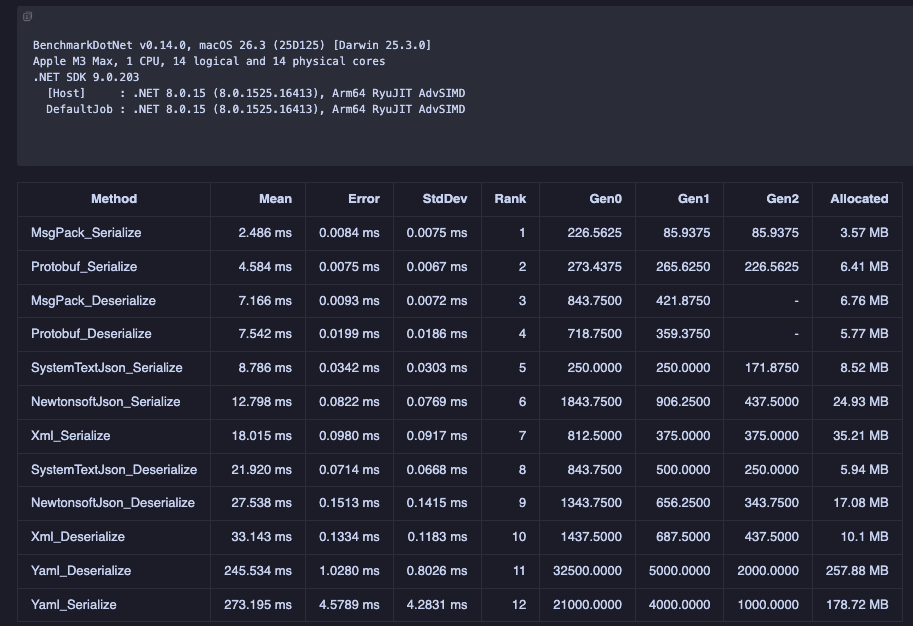Click the Method column header

pyautogui.click(x=114, y=199)
